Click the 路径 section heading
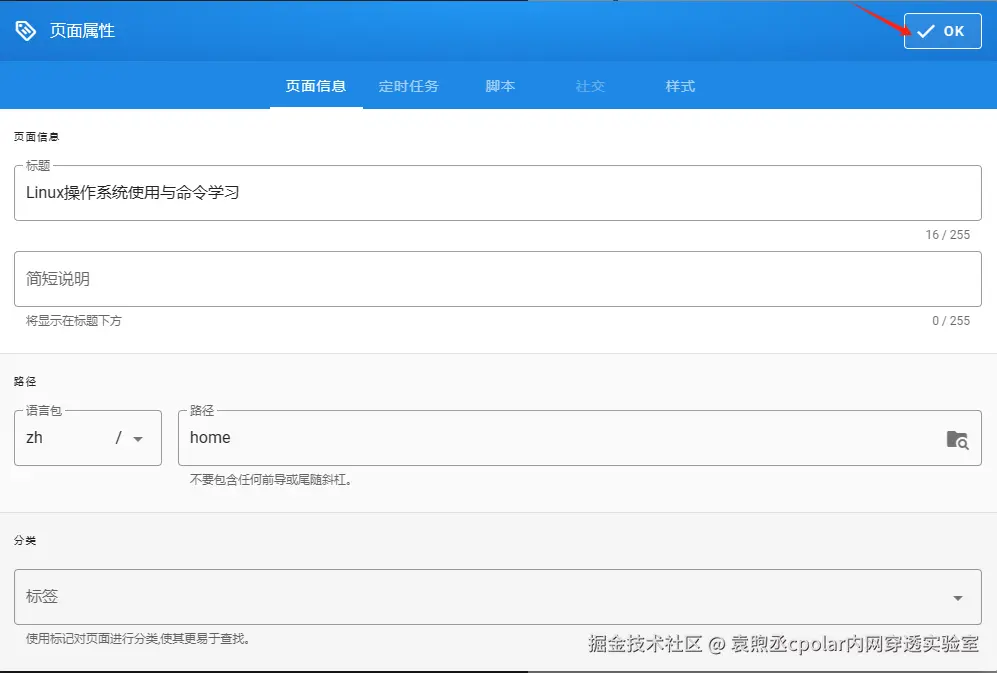This screenshot has width=997, height=673. tap(25, 382)
